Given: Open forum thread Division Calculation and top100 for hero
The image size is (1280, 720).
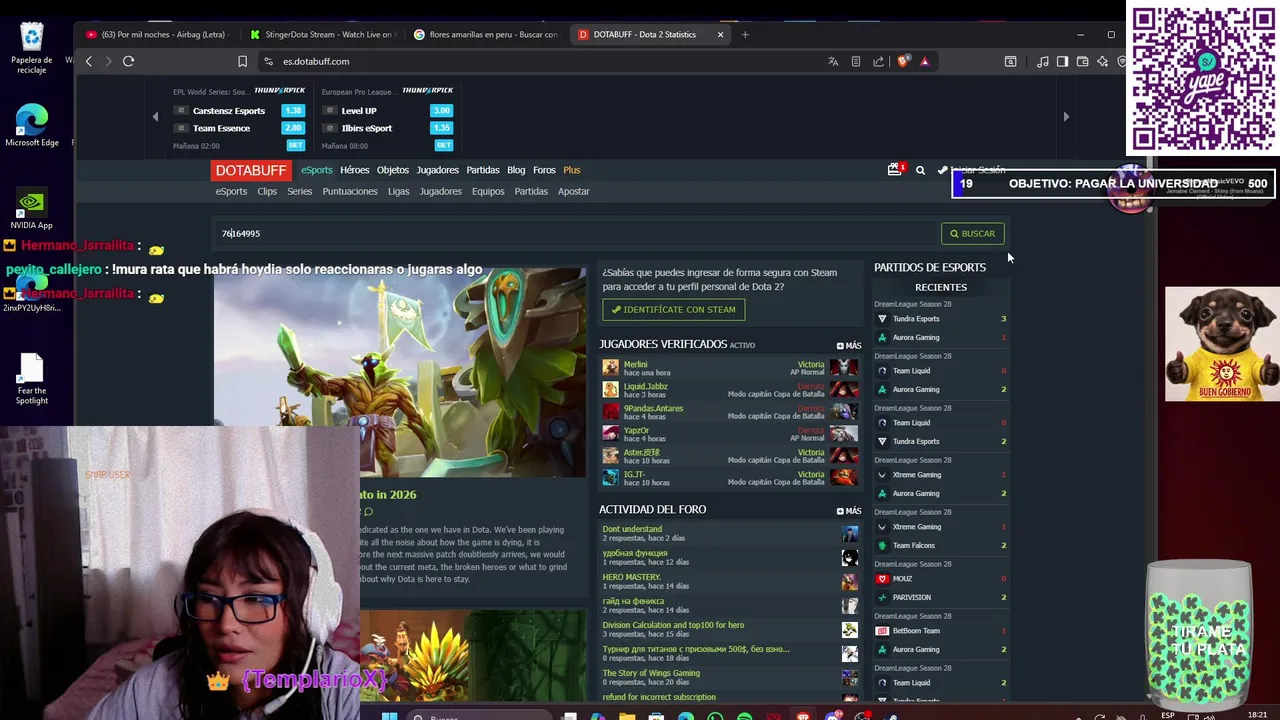Looking at the screenshot, I should (673, 625).
